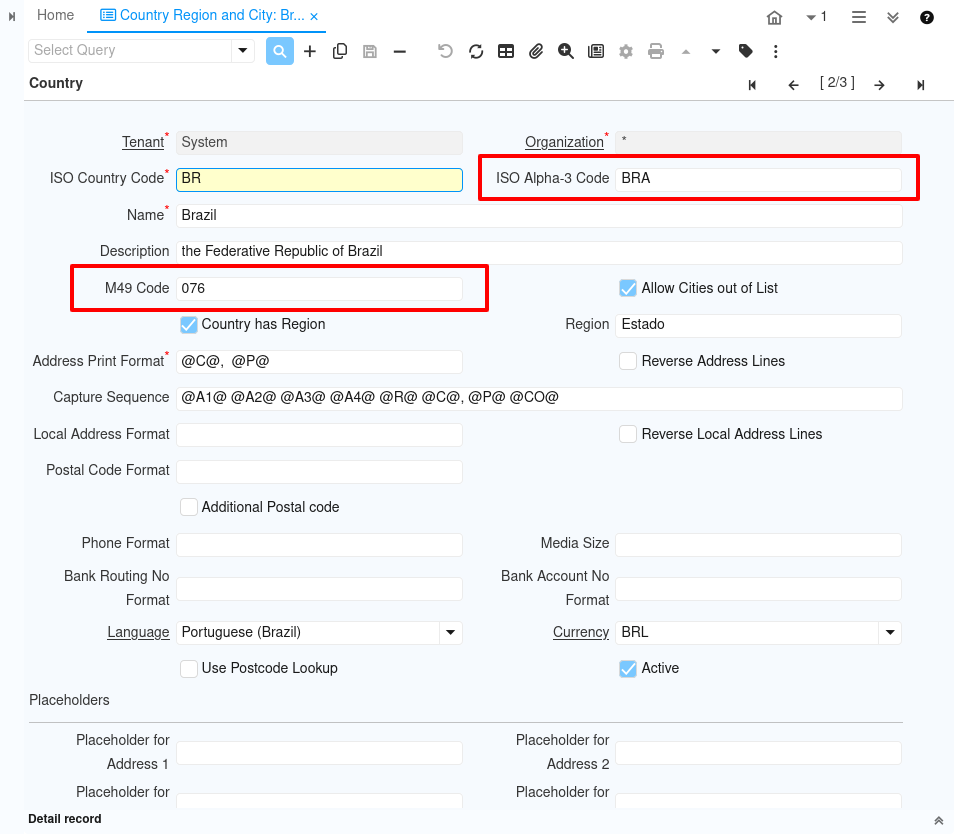This screenshot has height=834, width=954.
Task: Toggle grid view in the toolbar
Action: click(506, 51)
